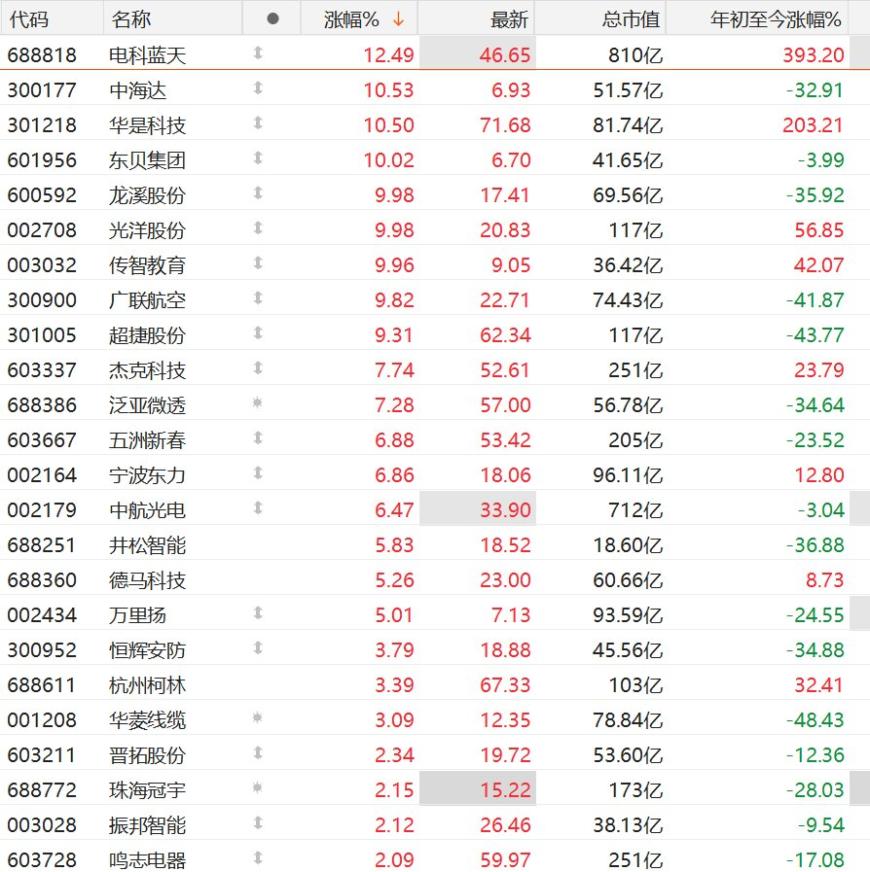Click the marker icon in 超捷股份 row
Viewport: 870px width, 872px height.
pyautogui.click(x=258, y=334)
